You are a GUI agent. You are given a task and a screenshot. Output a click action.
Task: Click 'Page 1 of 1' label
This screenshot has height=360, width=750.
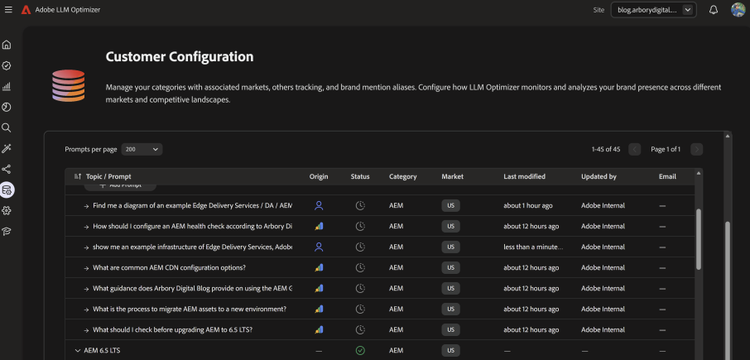tap(665, 150)
